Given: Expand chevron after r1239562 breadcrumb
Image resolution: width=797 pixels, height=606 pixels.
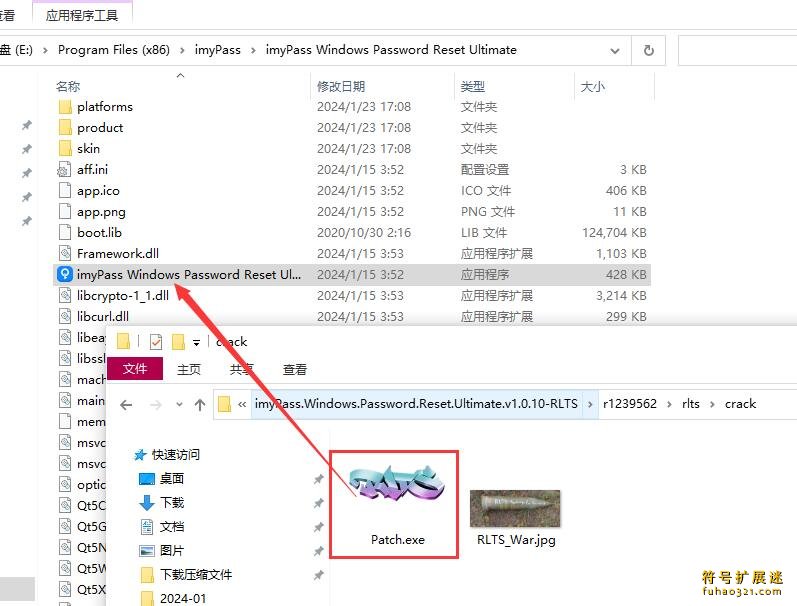Looking at the screenshot, I should pyautogui.click(x=669, y=404).
